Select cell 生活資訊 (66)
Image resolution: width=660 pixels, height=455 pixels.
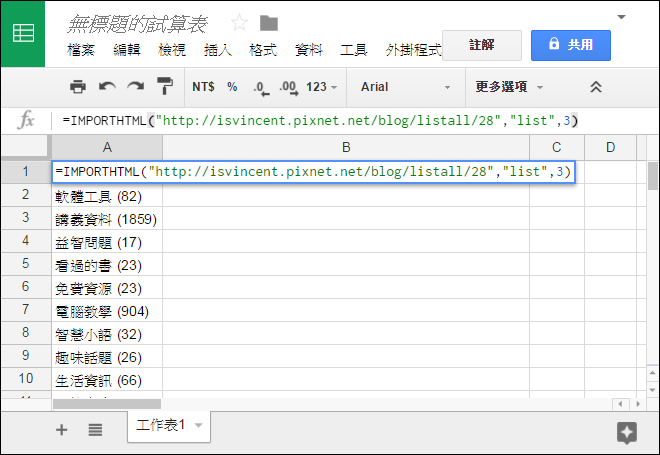coord(107,379)
